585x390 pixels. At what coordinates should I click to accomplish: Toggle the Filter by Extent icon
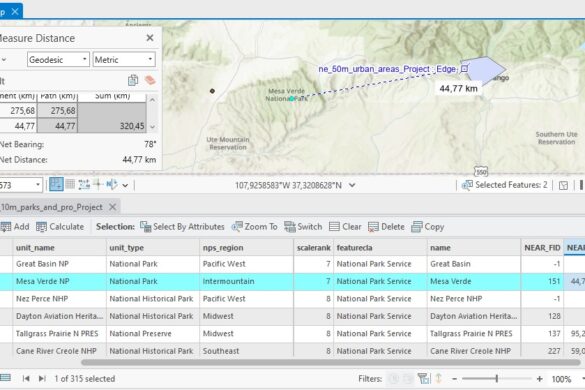click(x=423, y=378)
